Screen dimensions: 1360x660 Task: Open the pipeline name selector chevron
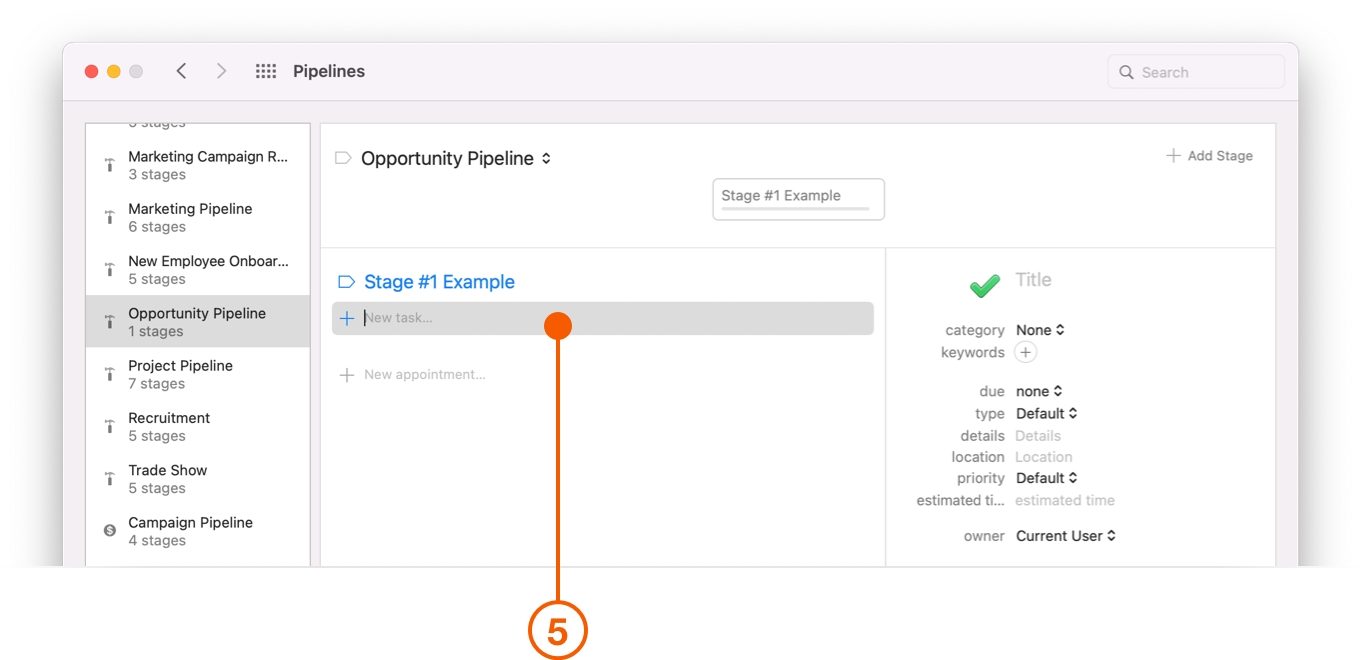pos(547,158)
